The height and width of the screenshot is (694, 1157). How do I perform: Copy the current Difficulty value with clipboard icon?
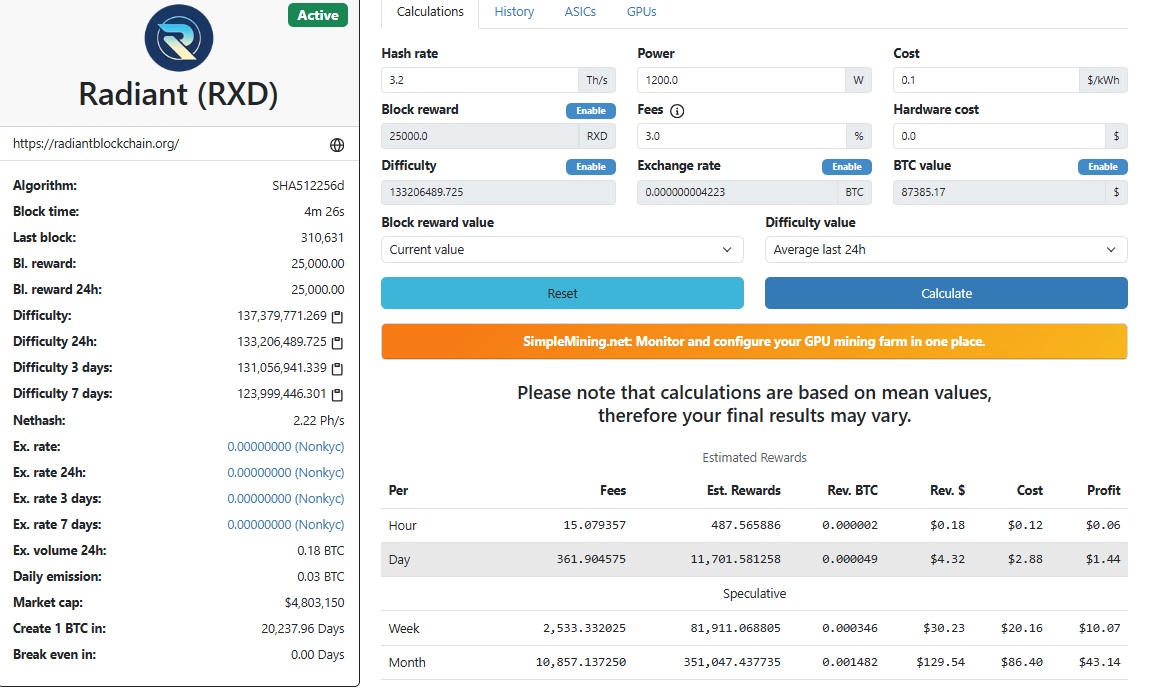coord(337,316)
